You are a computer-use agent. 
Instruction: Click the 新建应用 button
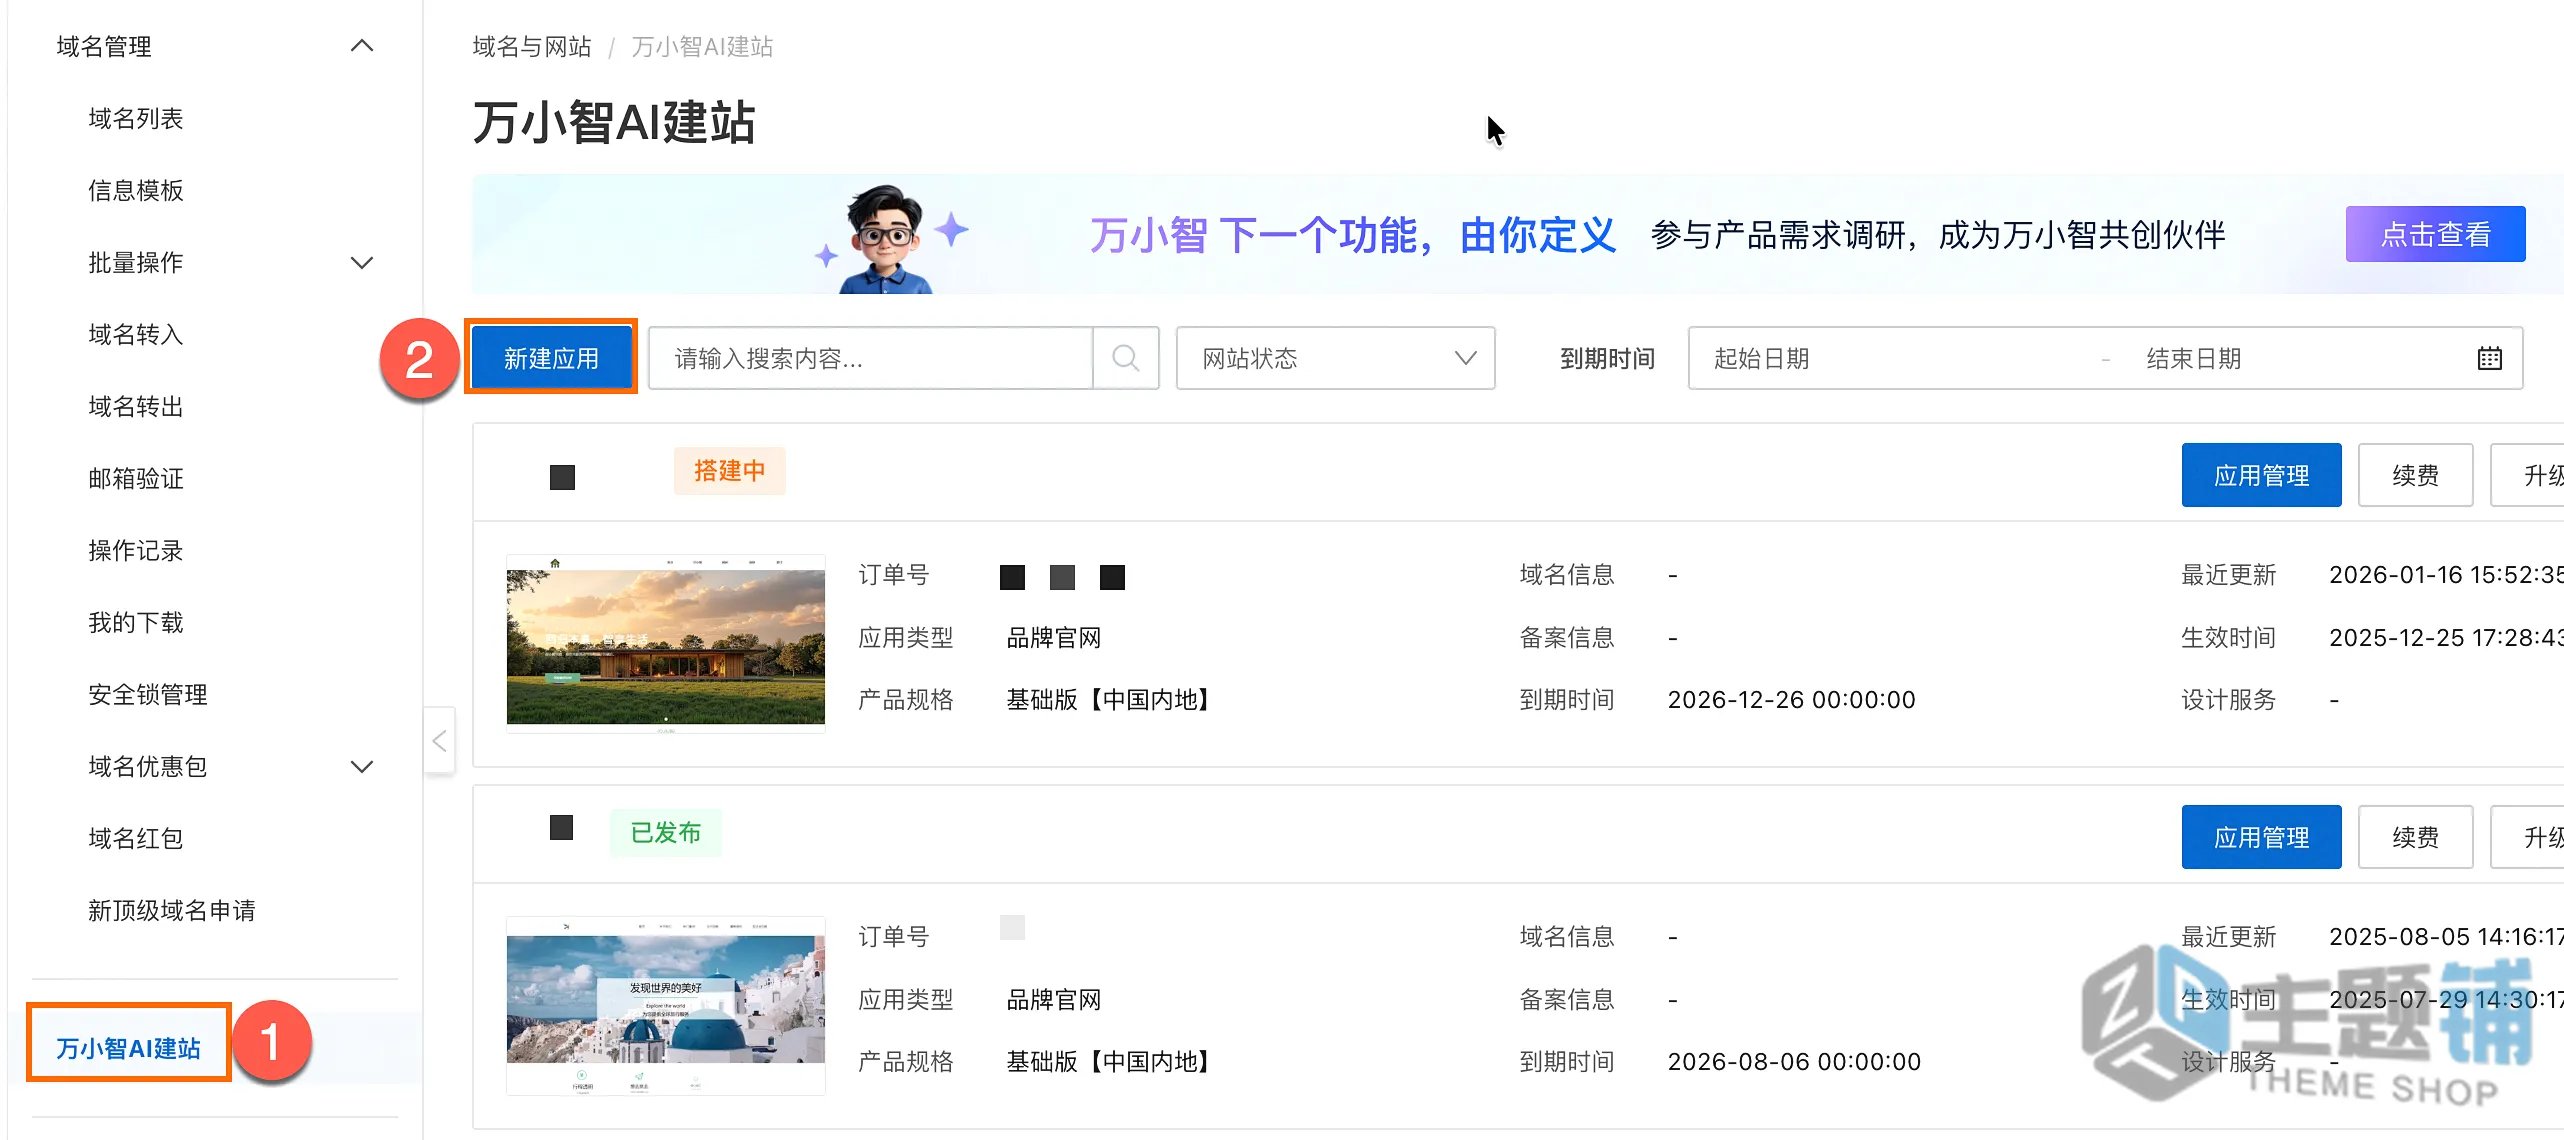coord(551,358)
